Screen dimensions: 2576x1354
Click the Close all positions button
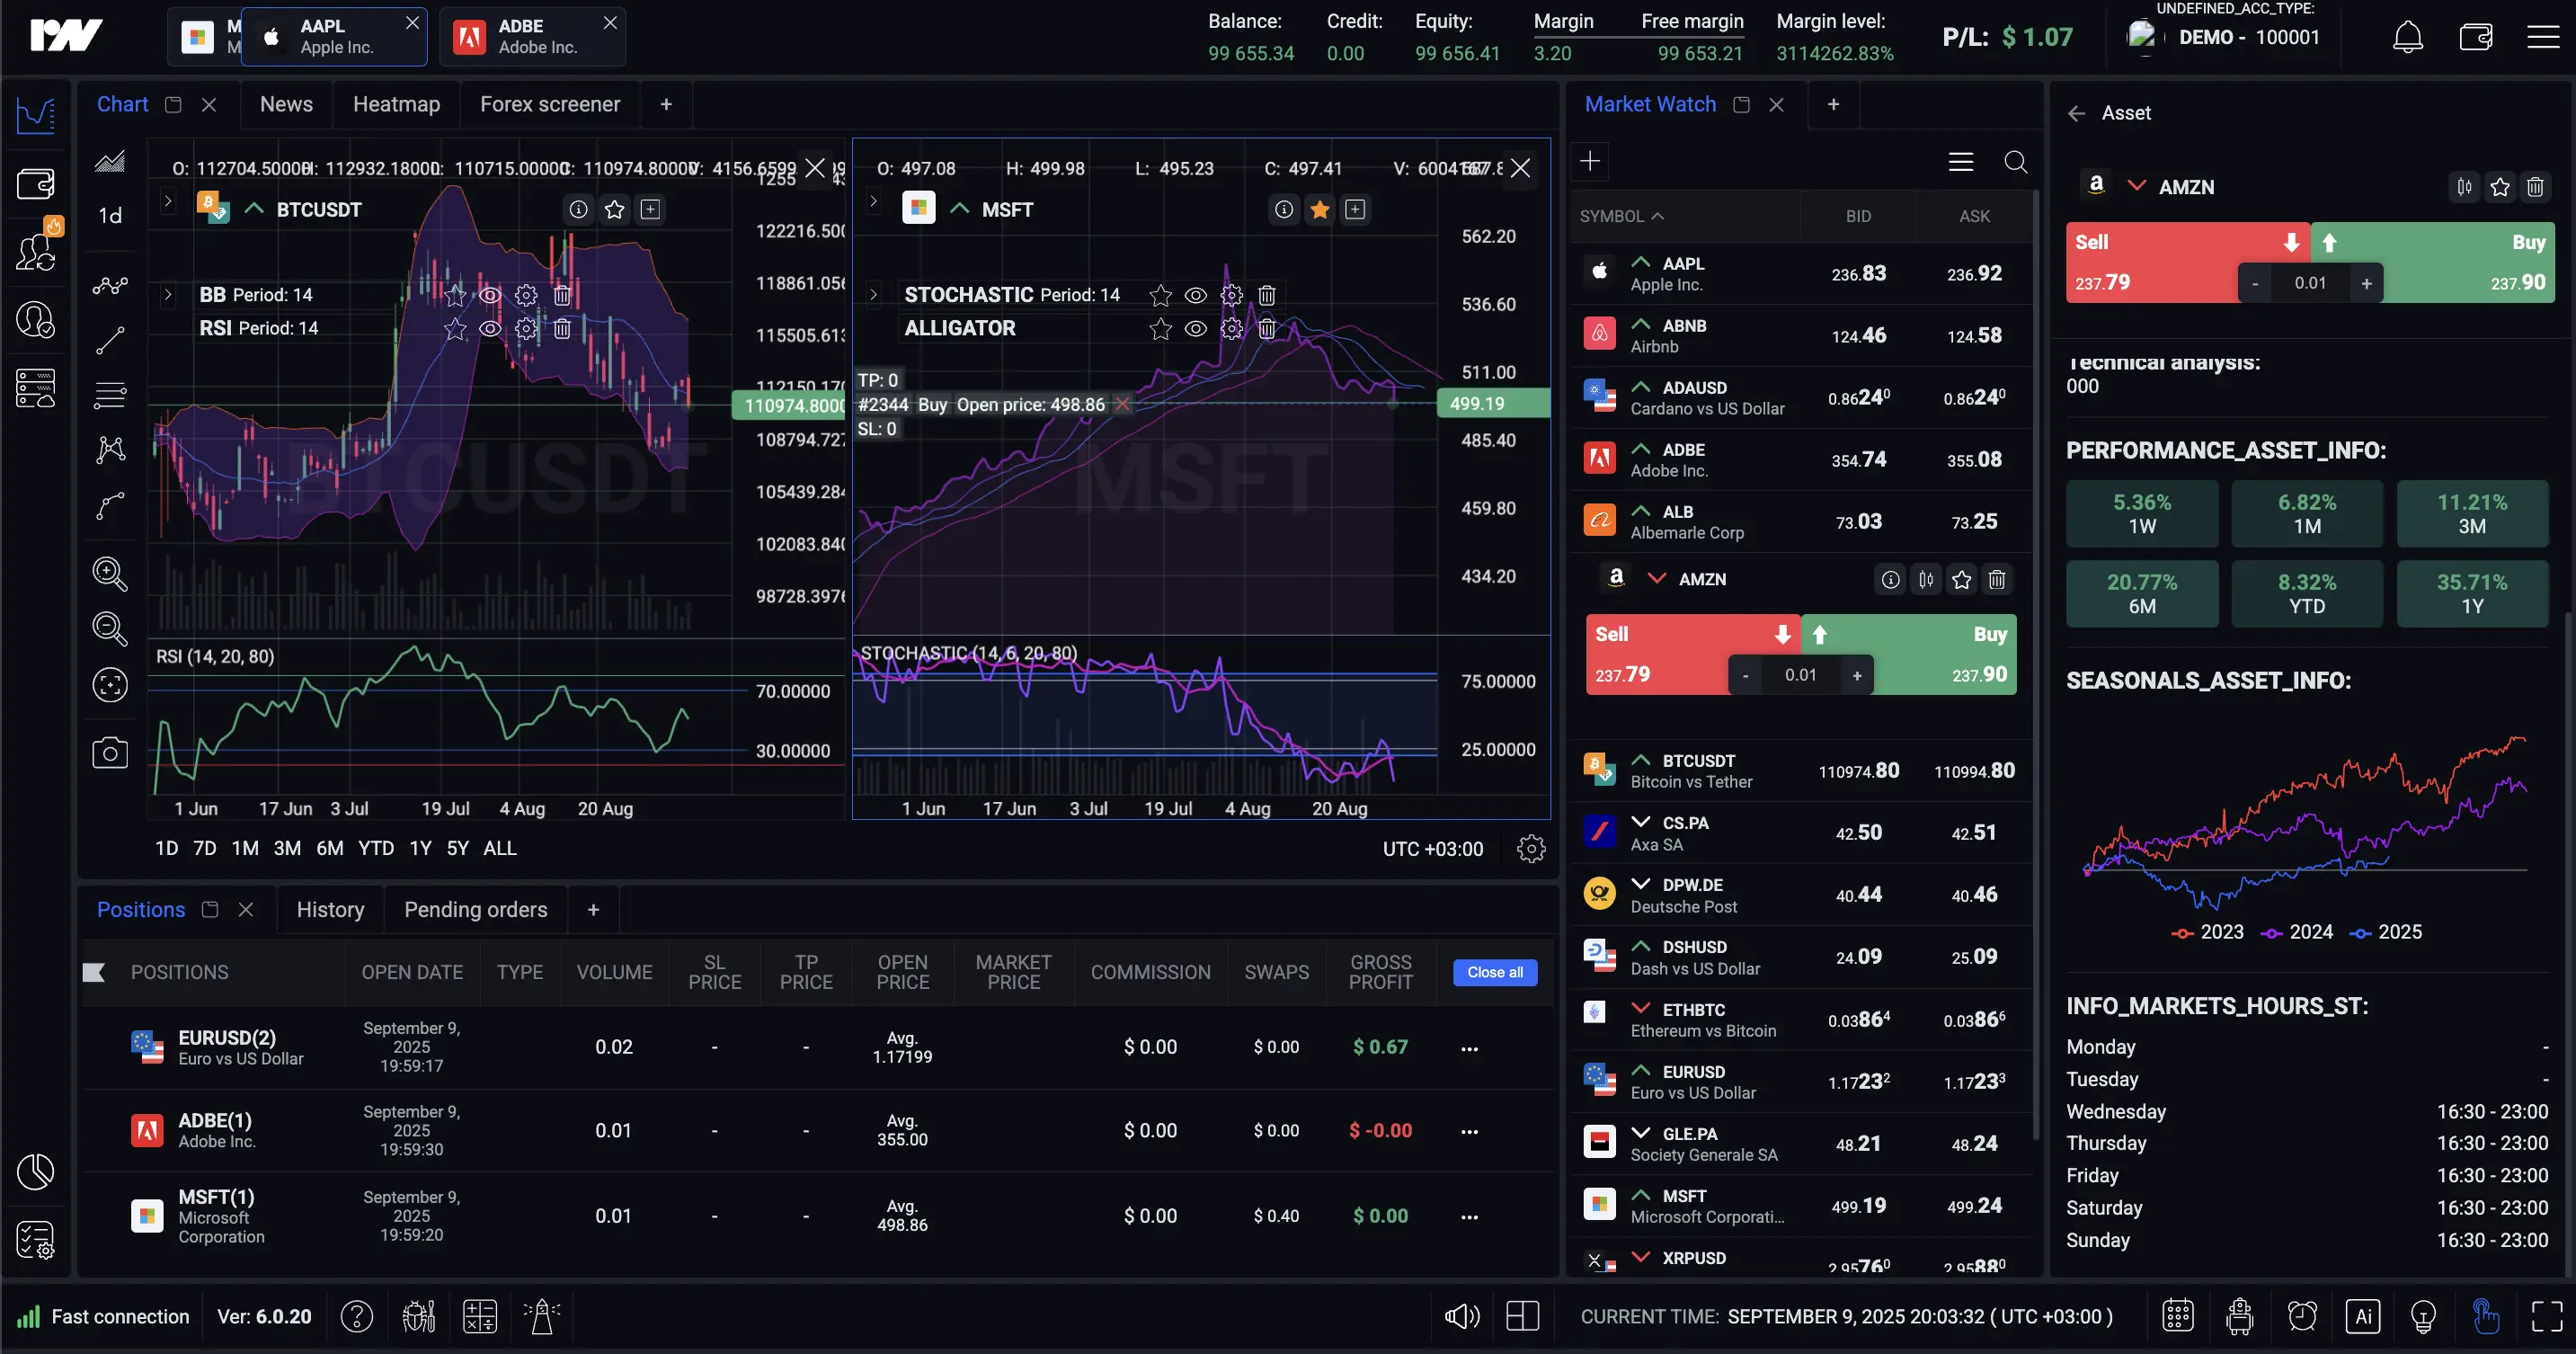[1495, 972]
